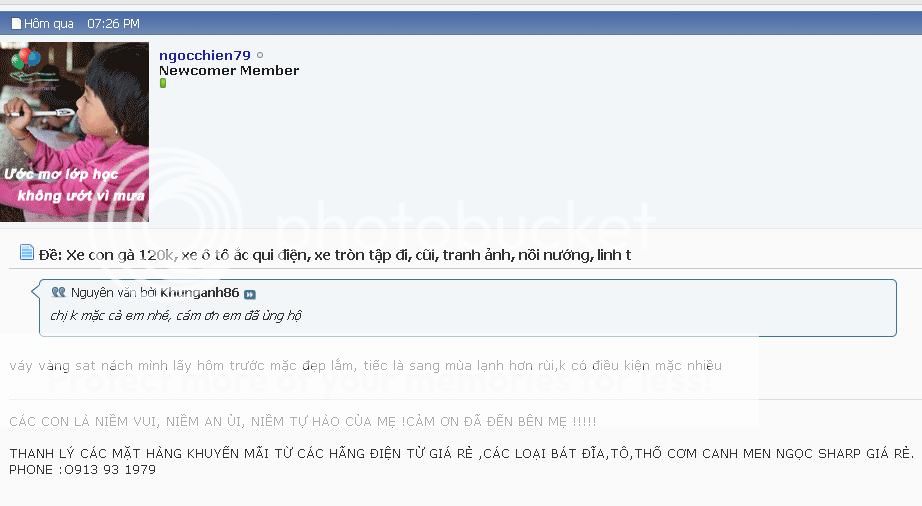Image resolution: width=922 pixels, height=506 pixels.
Task: Click the offline status indicator next to ngocchien79
Action: click(260, 55)
